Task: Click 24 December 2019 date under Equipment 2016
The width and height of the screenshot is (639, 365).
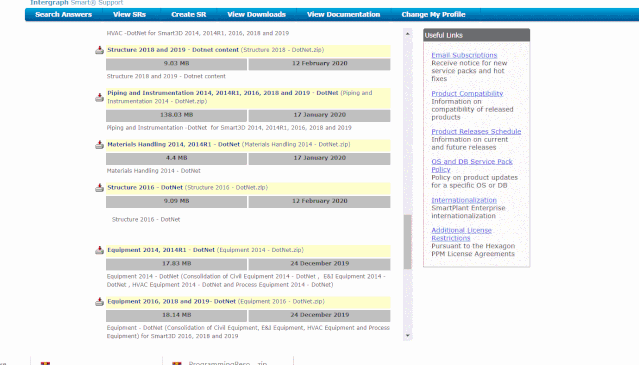Action: click(x=320, y=315)
